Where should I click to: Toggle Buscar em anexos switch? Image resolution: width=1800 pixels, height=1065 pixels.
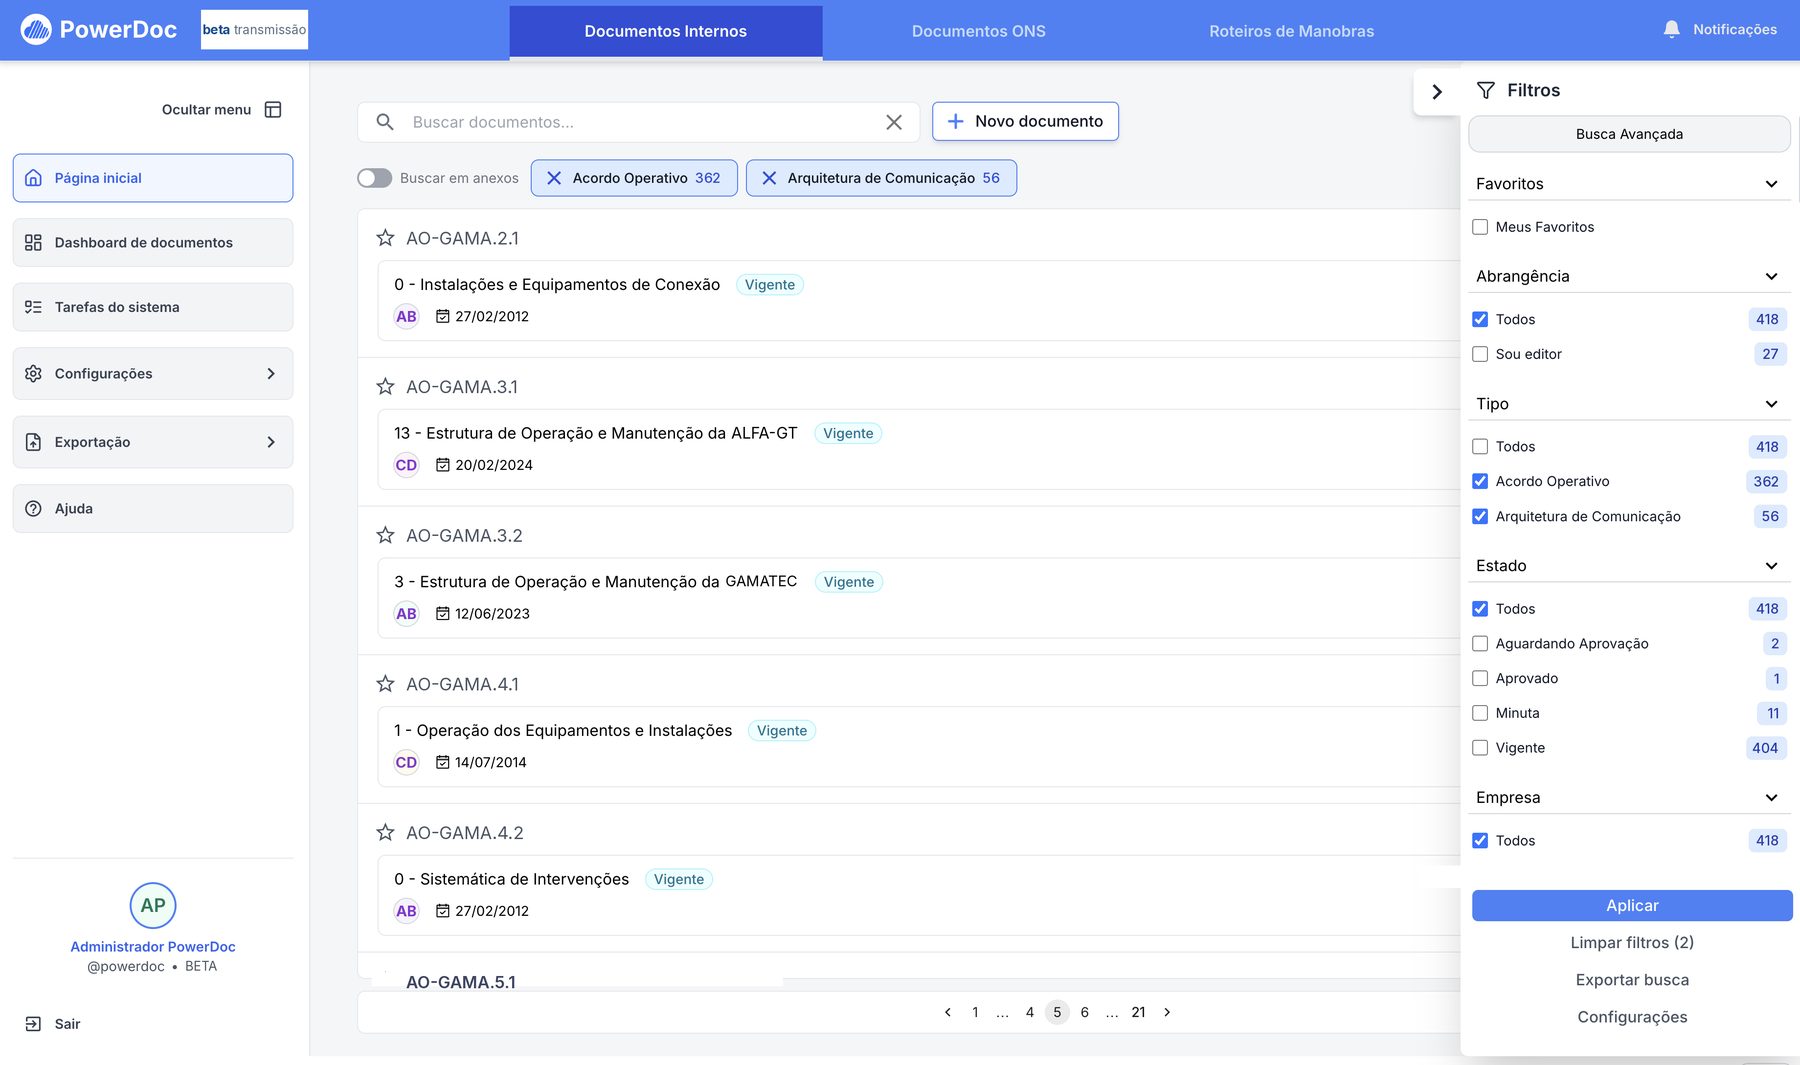374,178
